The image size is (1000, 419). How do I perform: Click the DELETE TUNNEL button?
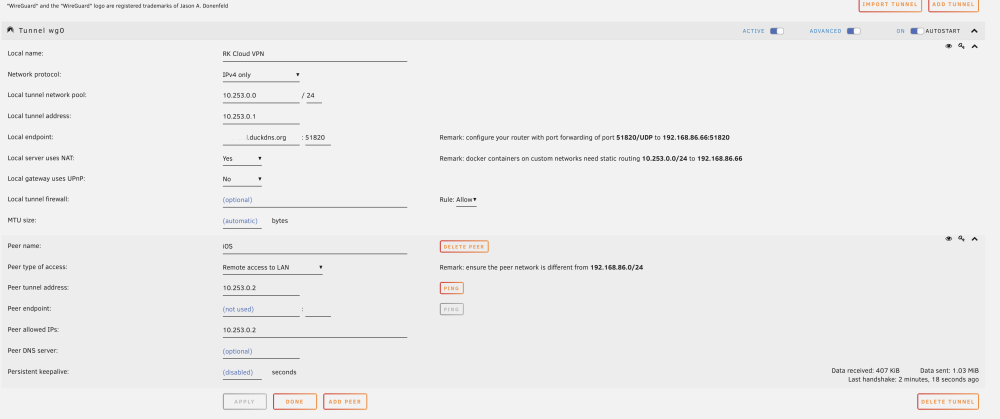point(948,402)
